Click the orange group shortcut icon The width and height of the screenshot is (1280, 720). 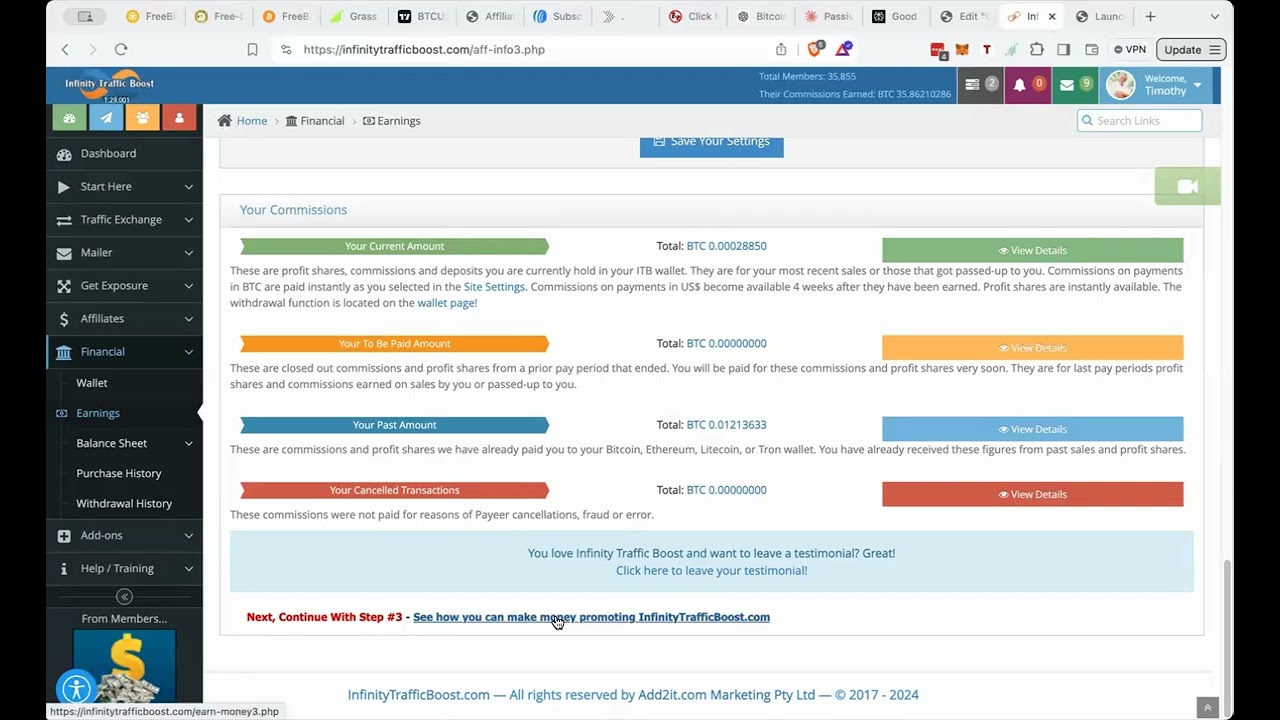(x=142, y=118)
